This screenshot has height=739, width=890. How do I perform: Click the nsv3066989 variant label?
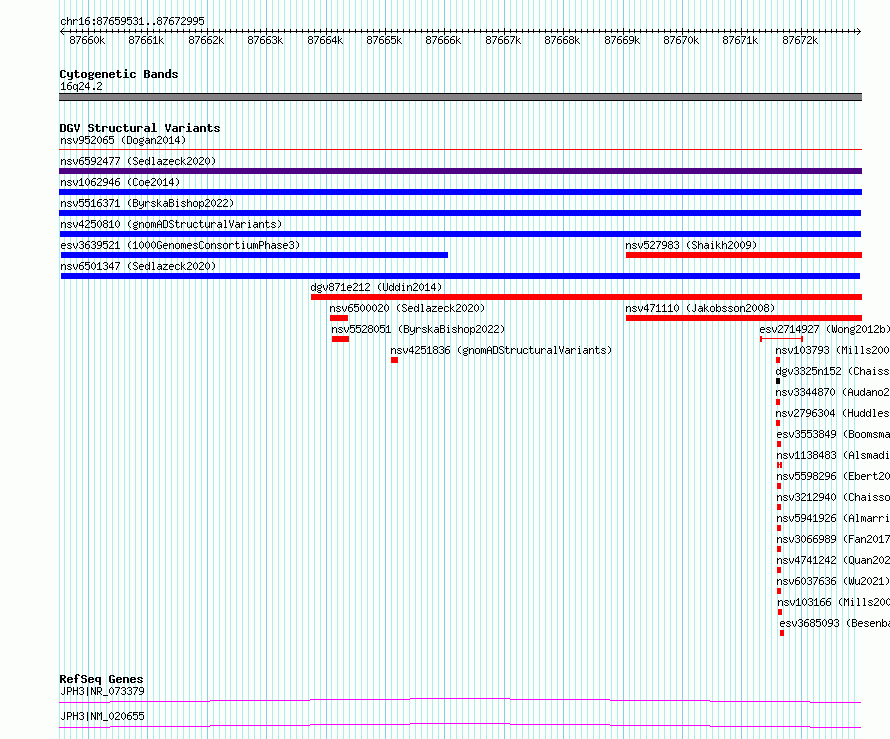pyautogui.click(x=833, y=539)
